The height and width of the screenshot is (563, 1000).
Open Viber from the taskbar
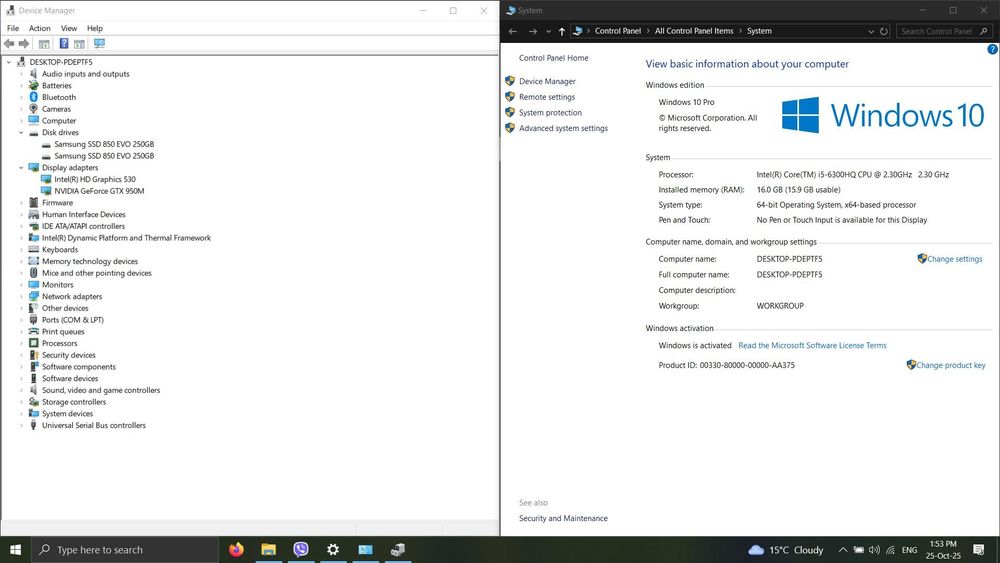point(301,550)
